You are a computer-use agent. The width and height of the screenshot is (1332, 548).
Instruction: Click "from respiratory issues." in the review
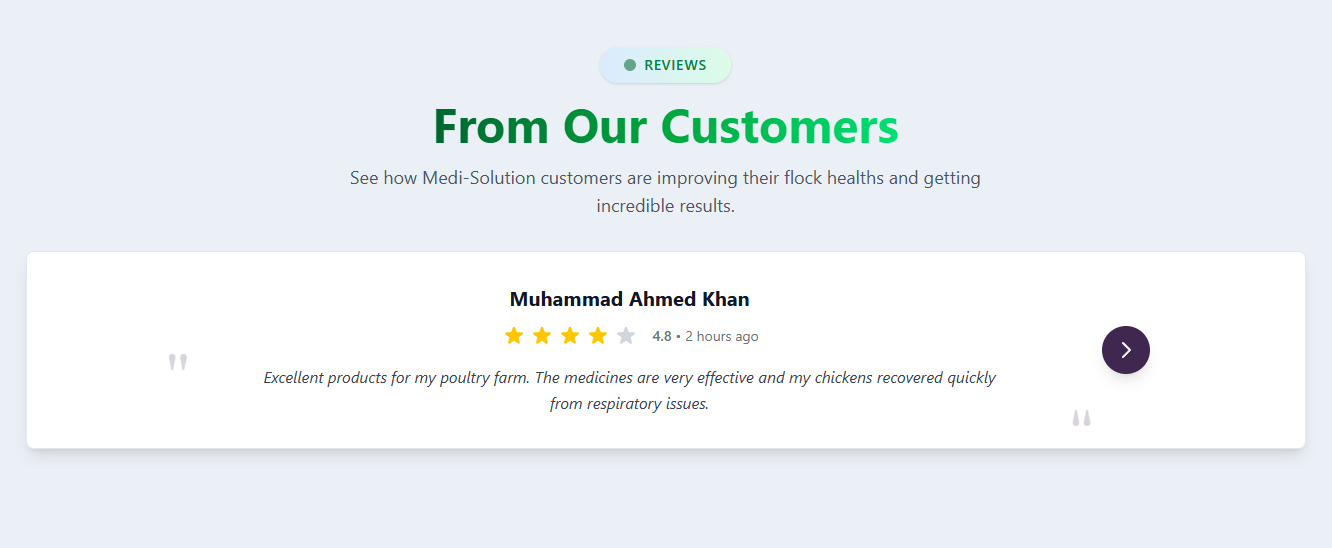pyautogui.click(x=629, y=404)
